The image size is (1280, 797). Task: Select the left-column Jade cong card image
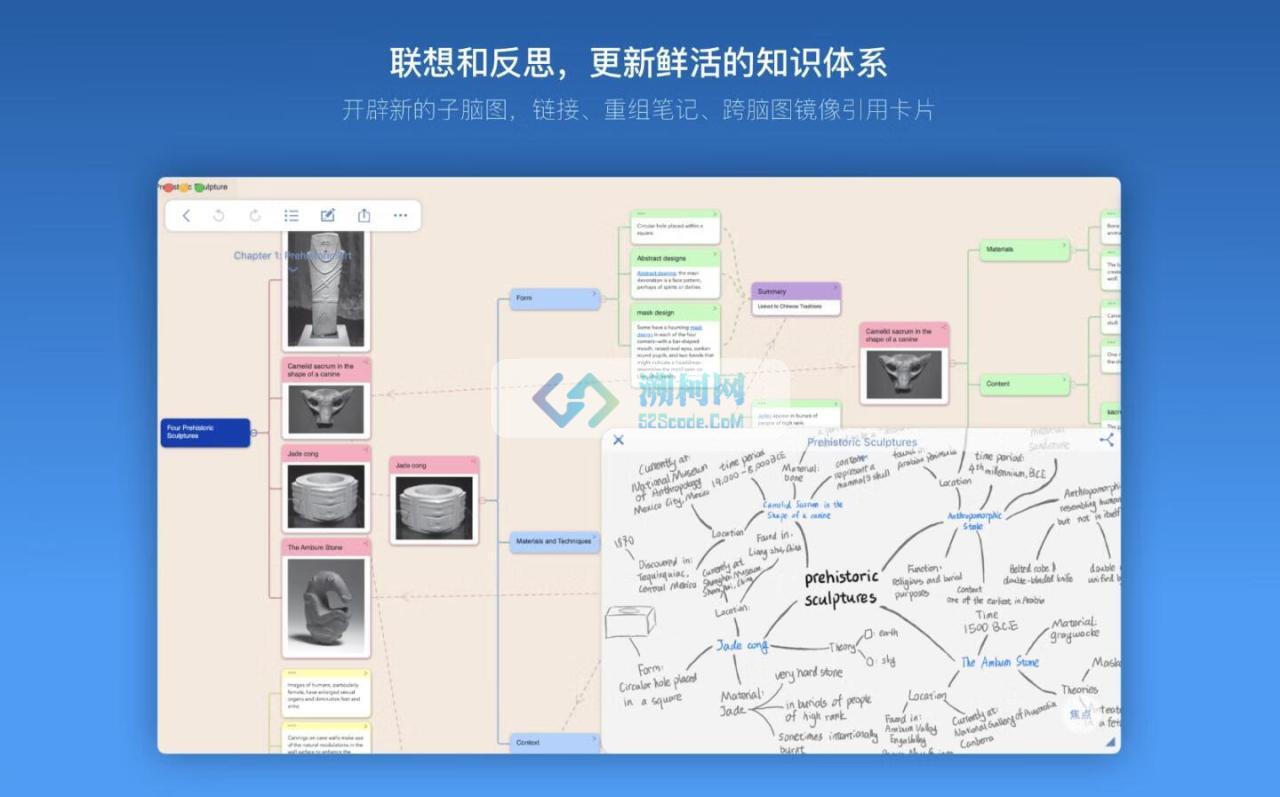pyautogui.click(x=325, y=497)
